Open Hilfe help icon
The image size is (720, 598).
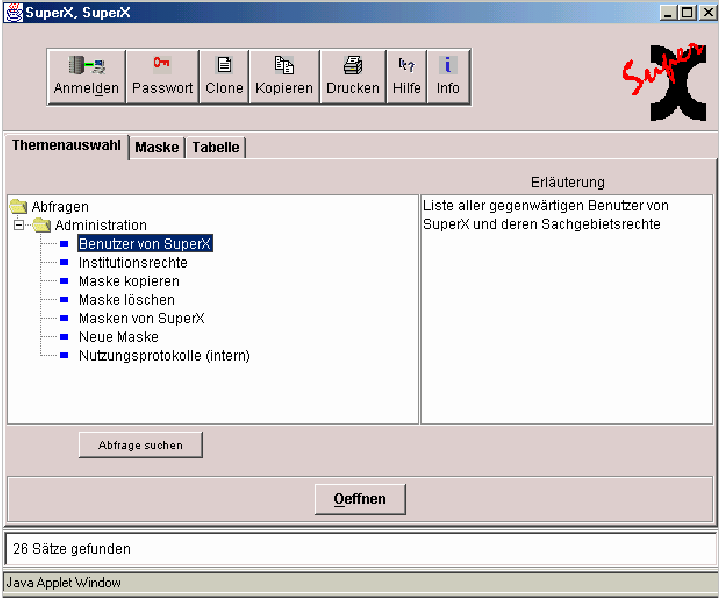click(406, 66)
